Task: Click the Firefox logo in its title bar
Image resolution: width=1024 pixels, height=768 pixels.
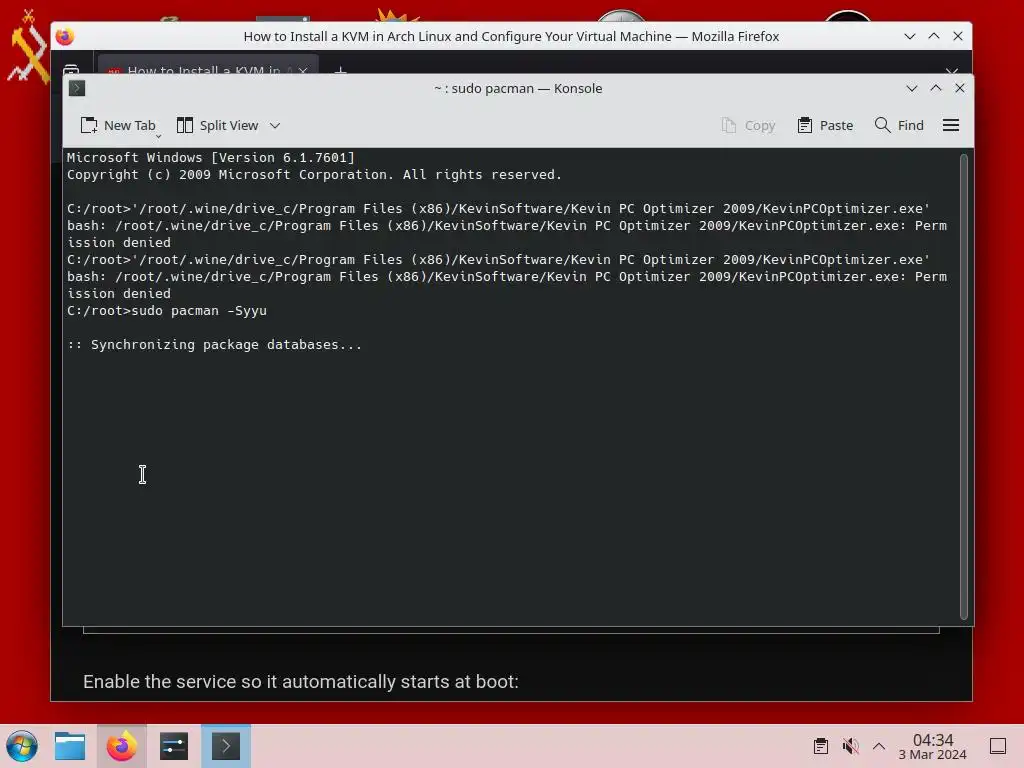Action: [65, 37]
